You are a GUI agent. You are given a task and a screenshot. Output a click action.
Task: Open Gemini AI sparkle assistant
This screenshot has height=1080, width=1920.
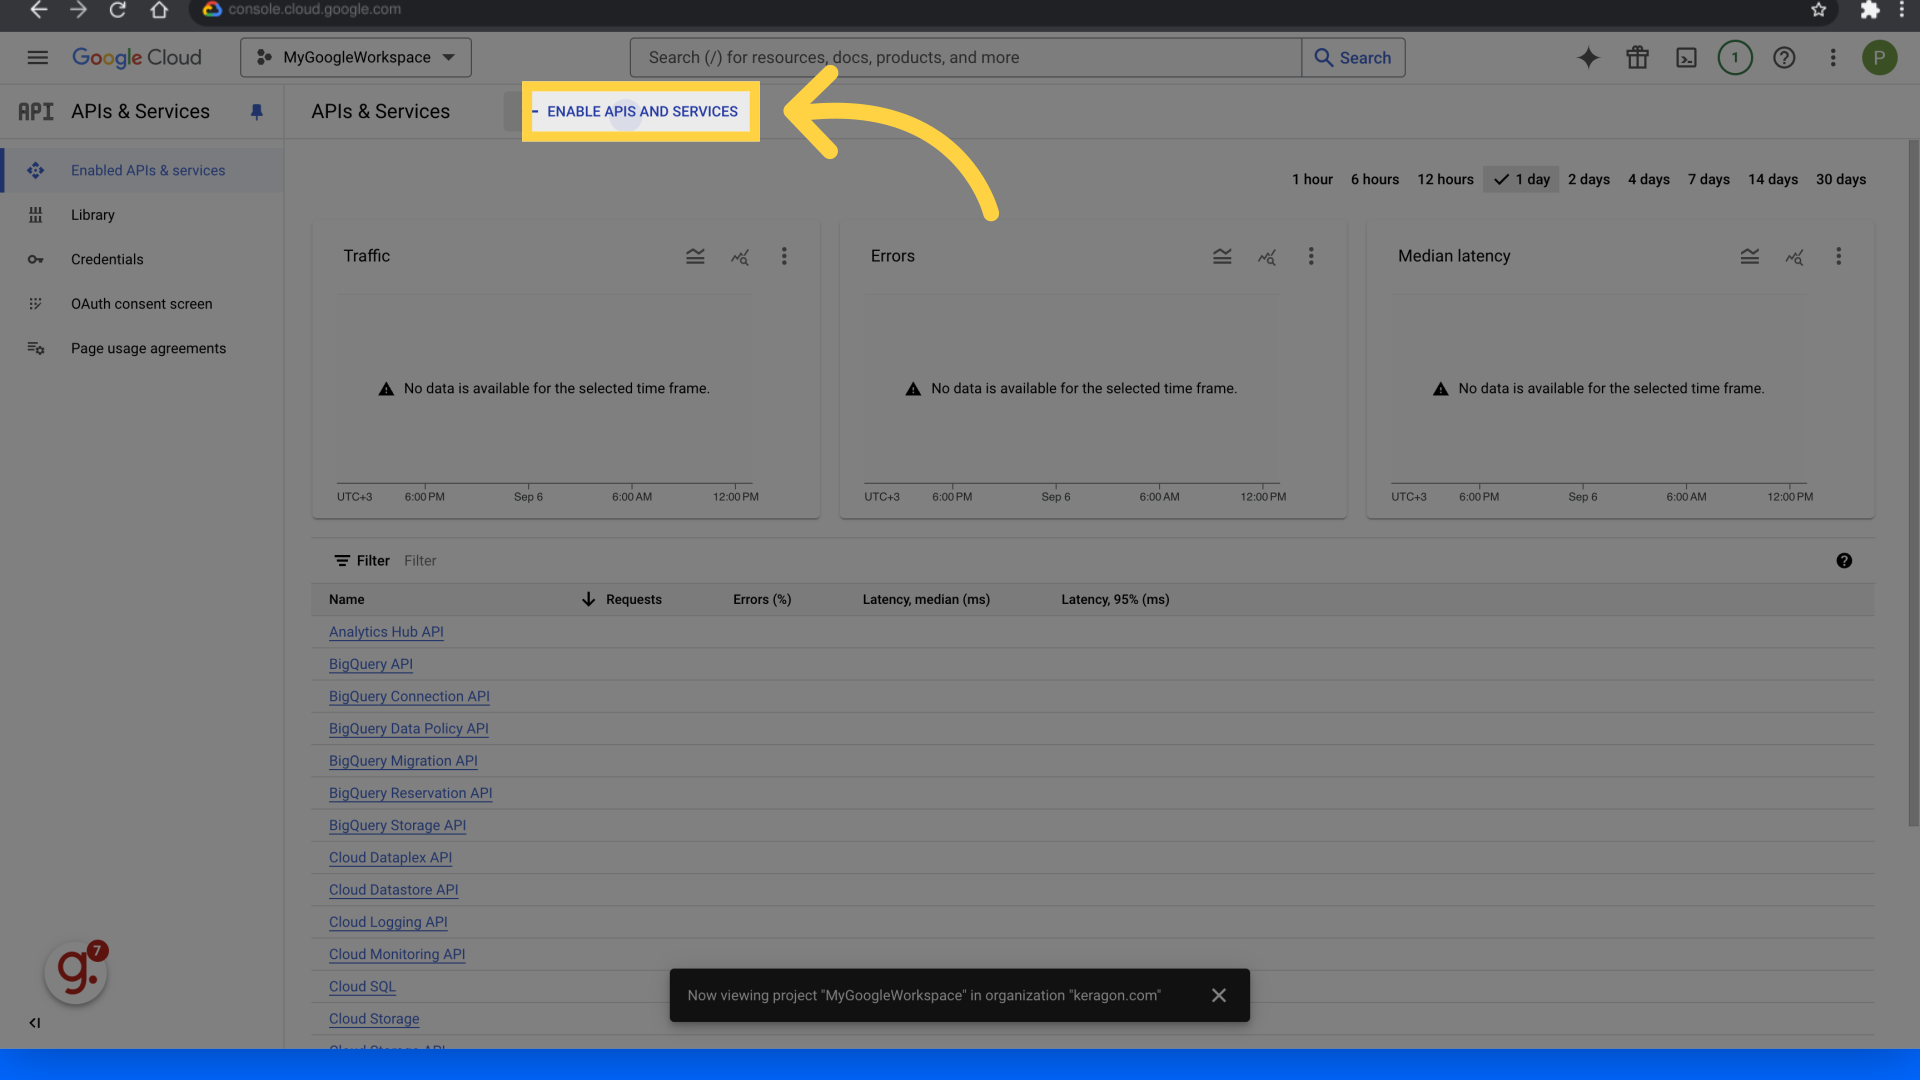1588,57
